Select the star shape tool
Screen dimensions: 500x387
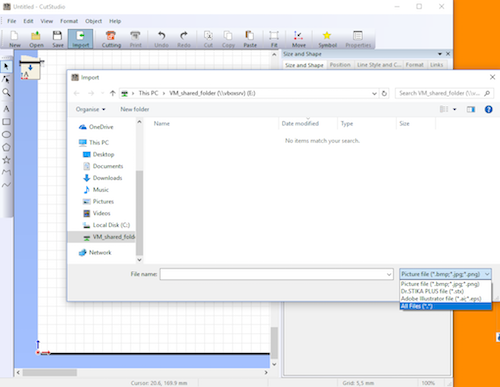click(6, 160)
